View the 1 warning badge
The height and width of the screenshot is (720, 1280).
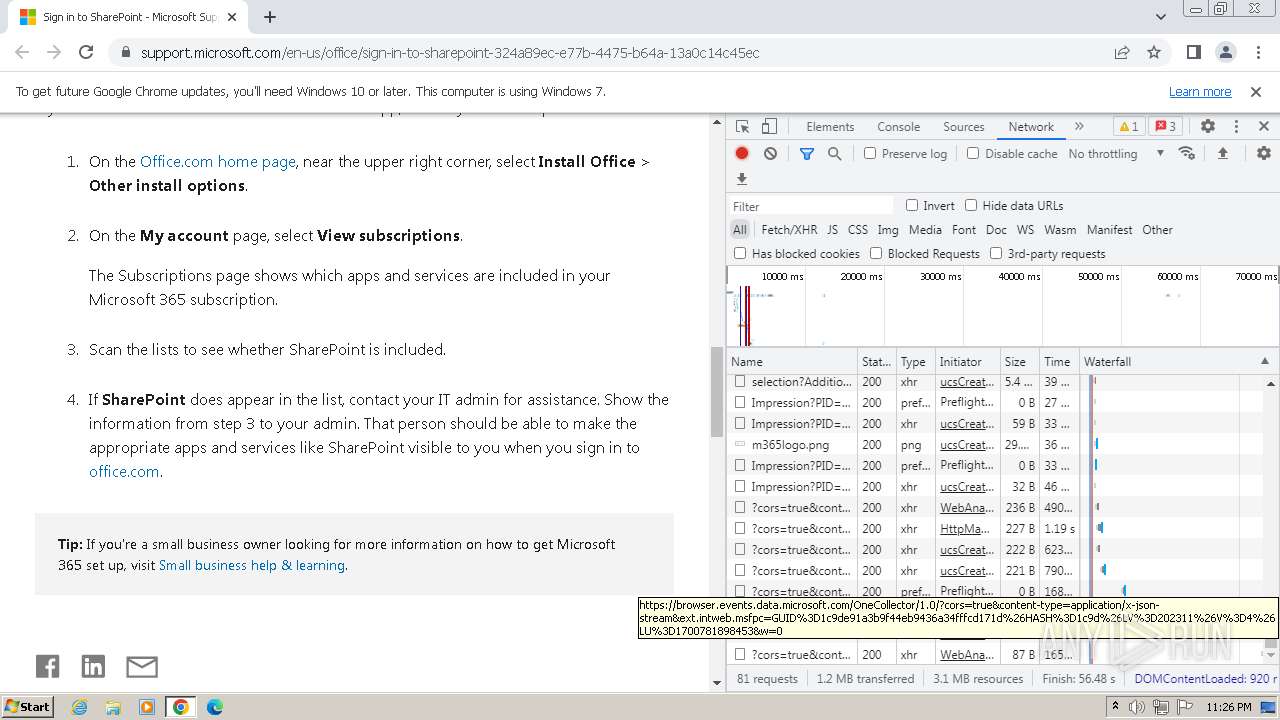[x=1129, y=127]
